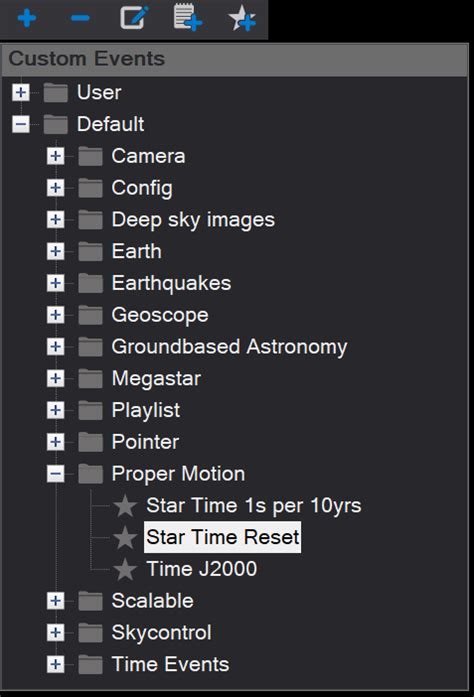Select the Star Time Reset event
The height and width of the screenshot is (697, 474).
[222, 537]
